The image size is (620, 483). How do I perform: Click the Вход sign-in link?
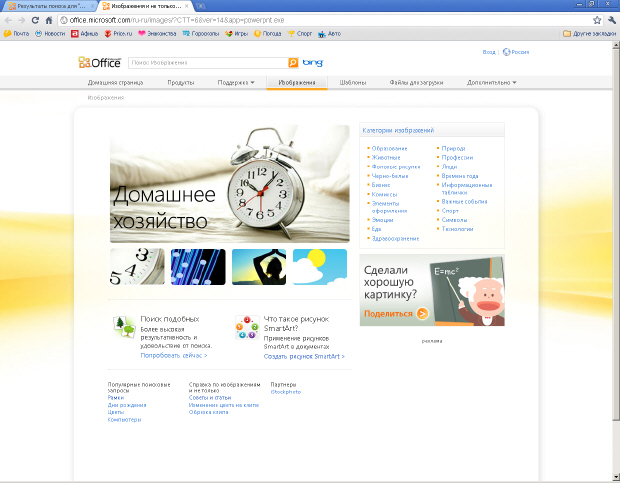point(489,52)
